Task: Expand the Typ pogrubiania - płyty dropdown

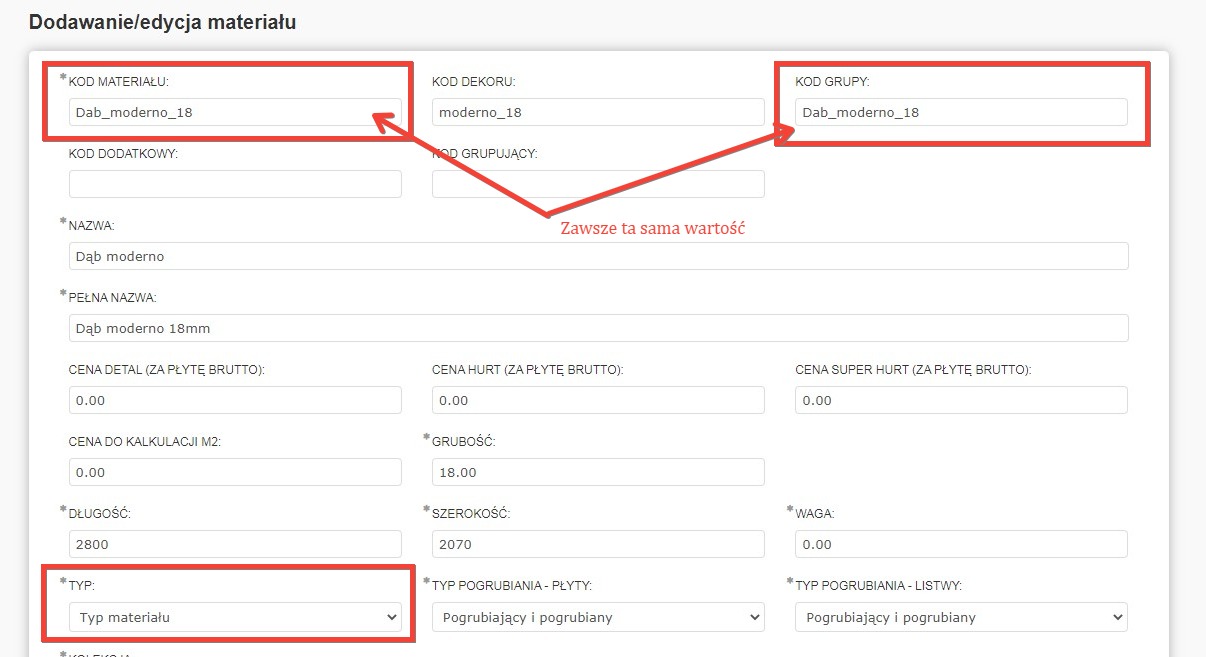Action: click(598, 617)
